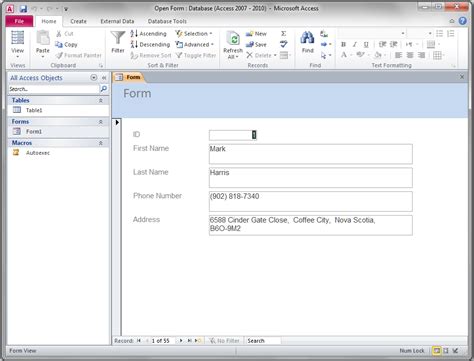Create a New record
Screen dimensions: 474x361
[x=256, y=34]
